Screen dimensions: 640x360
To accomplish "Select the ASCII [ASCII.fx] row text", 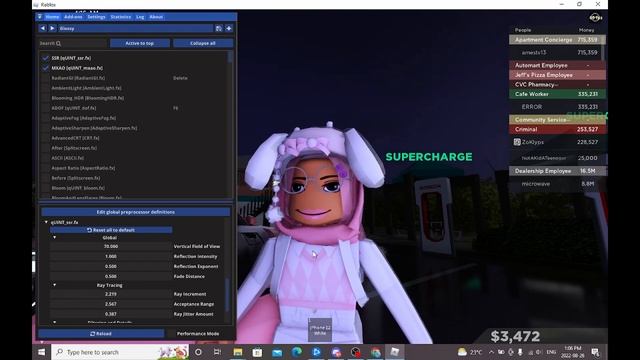I will (x=68, y=158).
